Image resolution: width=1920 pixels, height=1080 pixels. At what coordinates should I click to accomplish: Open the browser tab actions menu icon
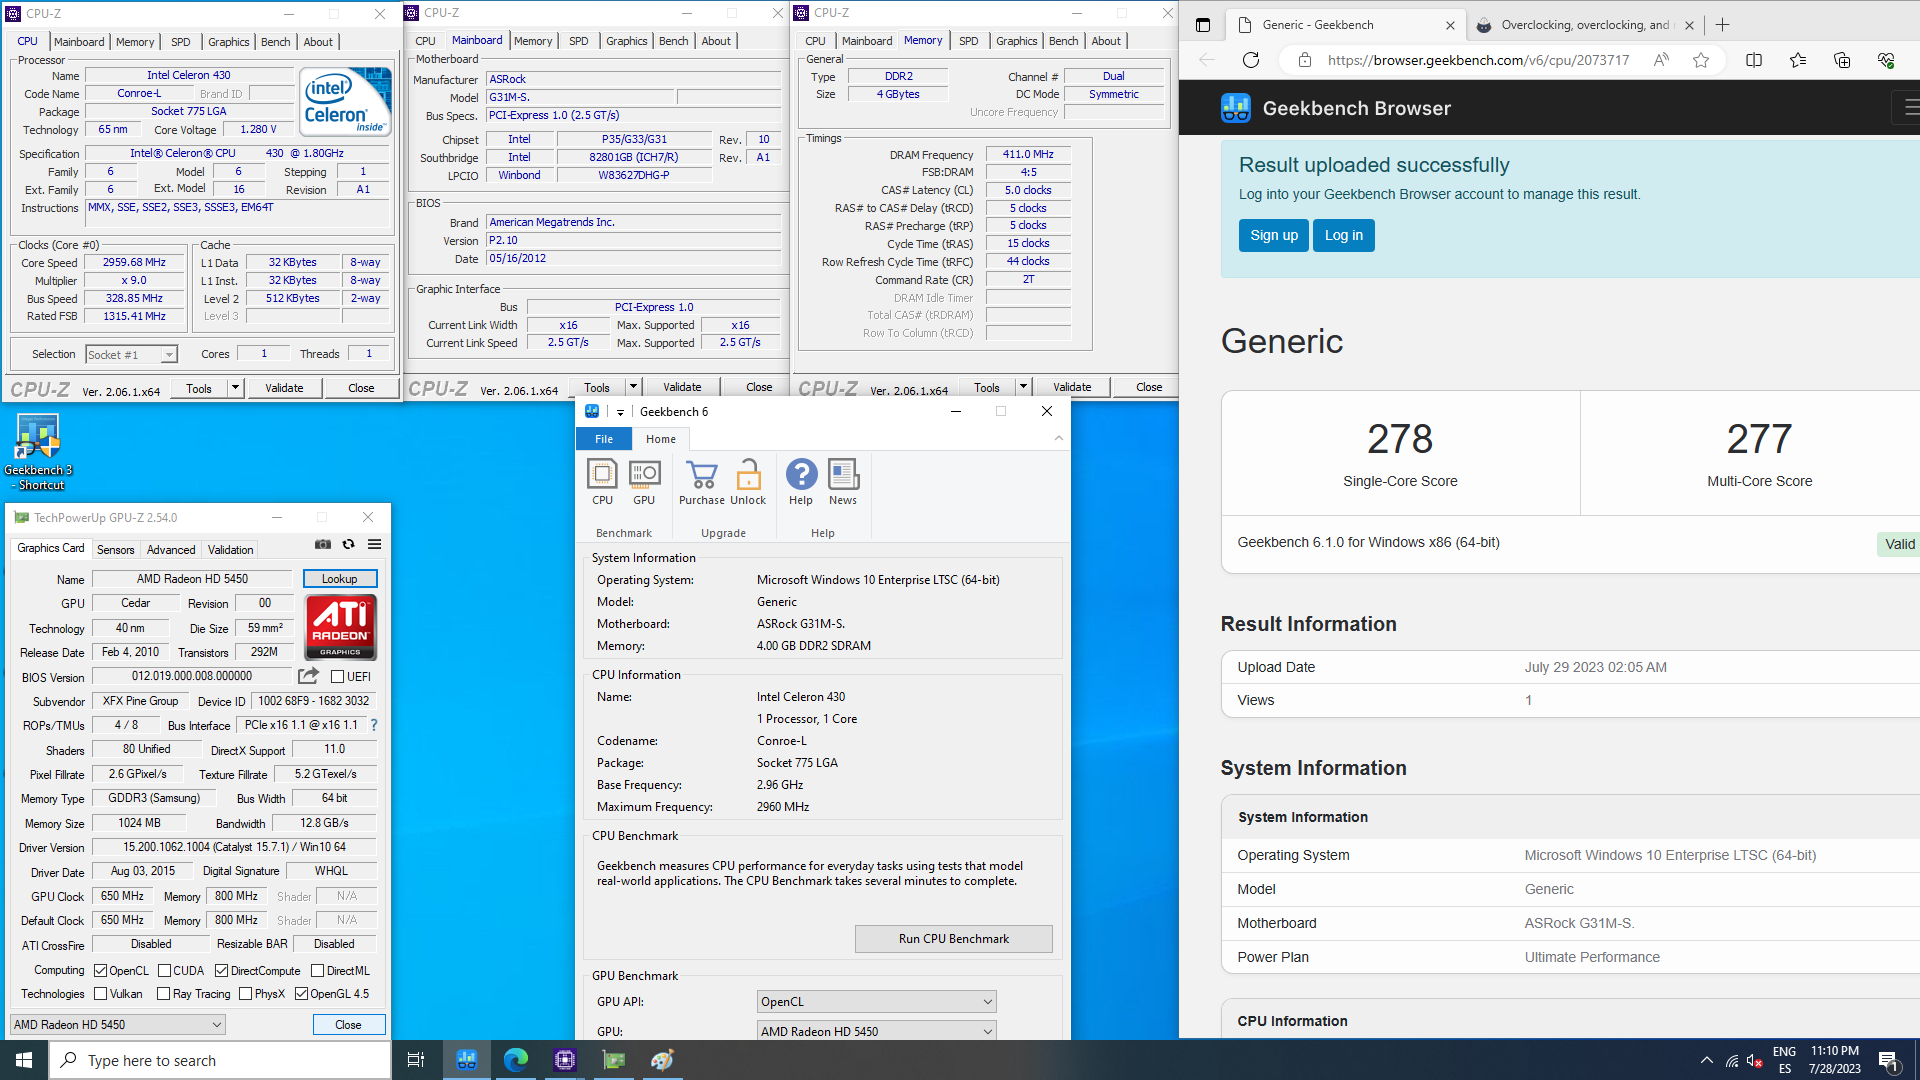pos(1203,25)
